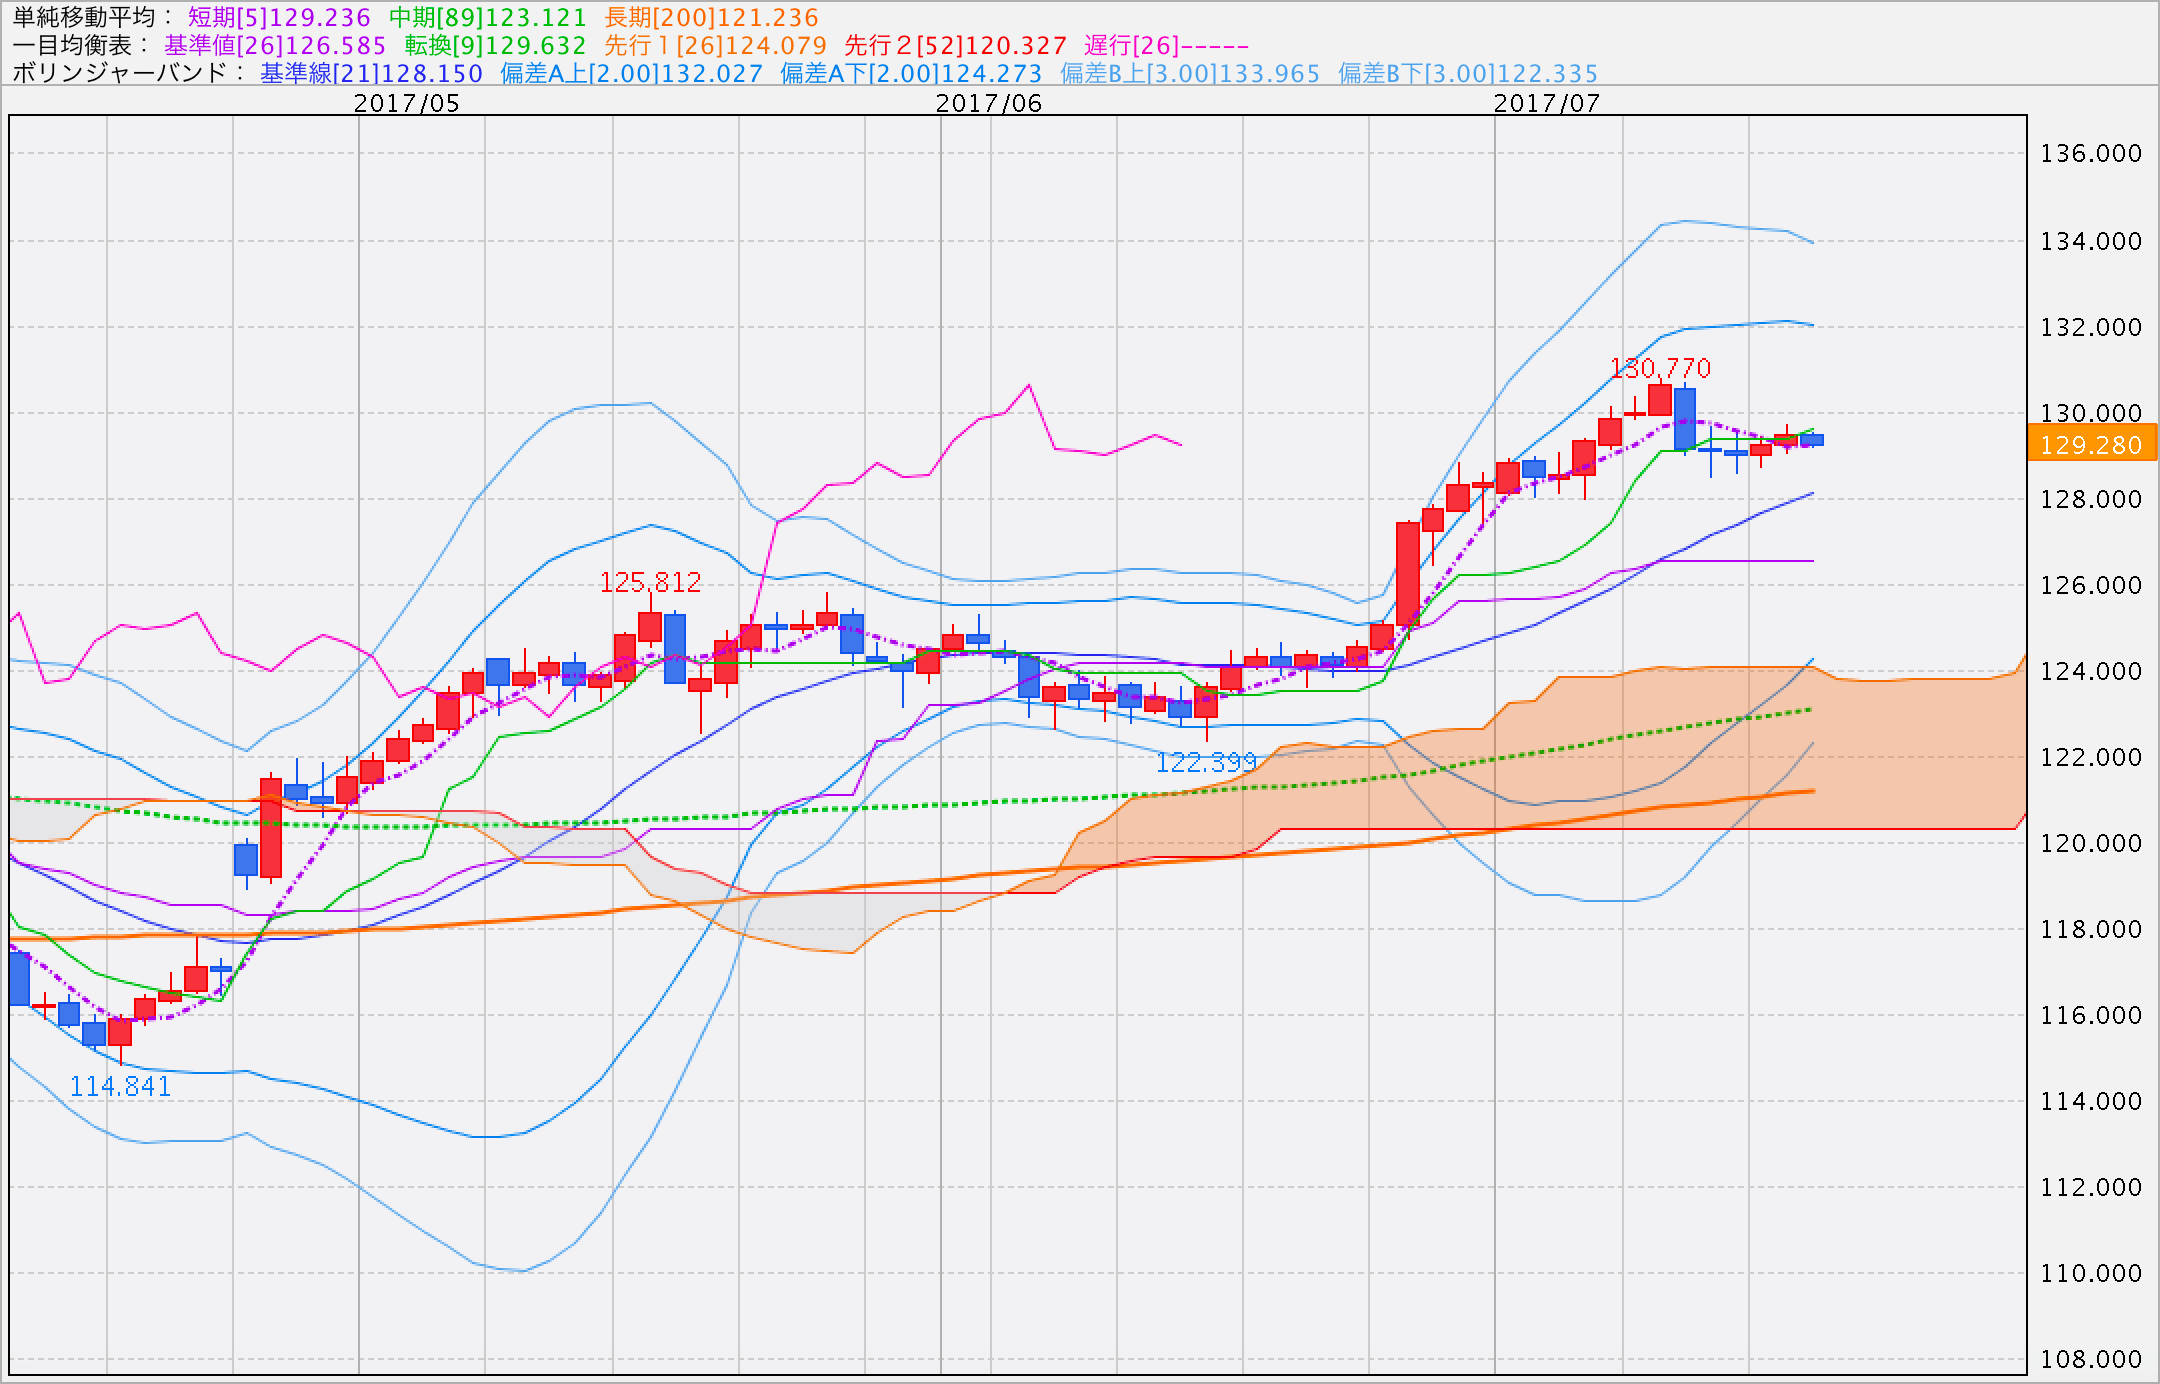Viewport: 2160px width, 1384px height.
Task: Click the 130.000 price axis label
Action: (x=2092, y=413)
